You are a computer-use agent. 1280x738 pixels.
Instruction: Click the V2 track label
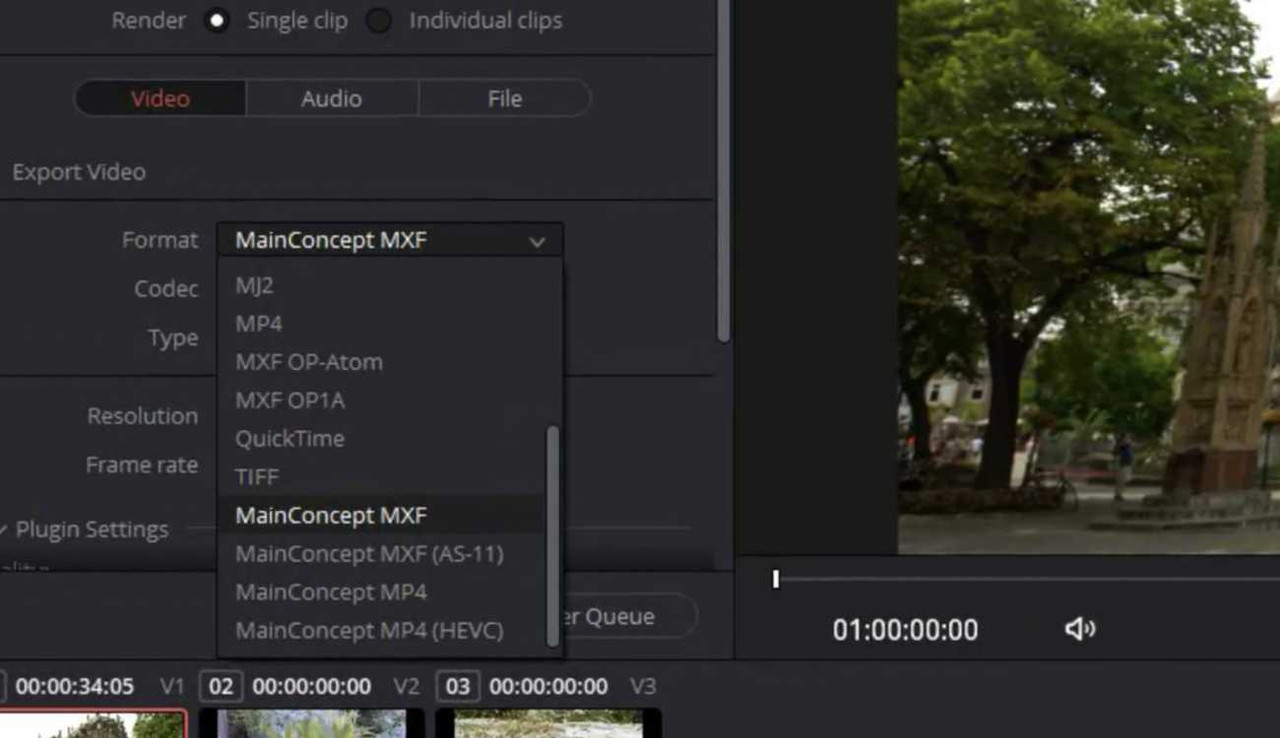(x=406, y=686)
